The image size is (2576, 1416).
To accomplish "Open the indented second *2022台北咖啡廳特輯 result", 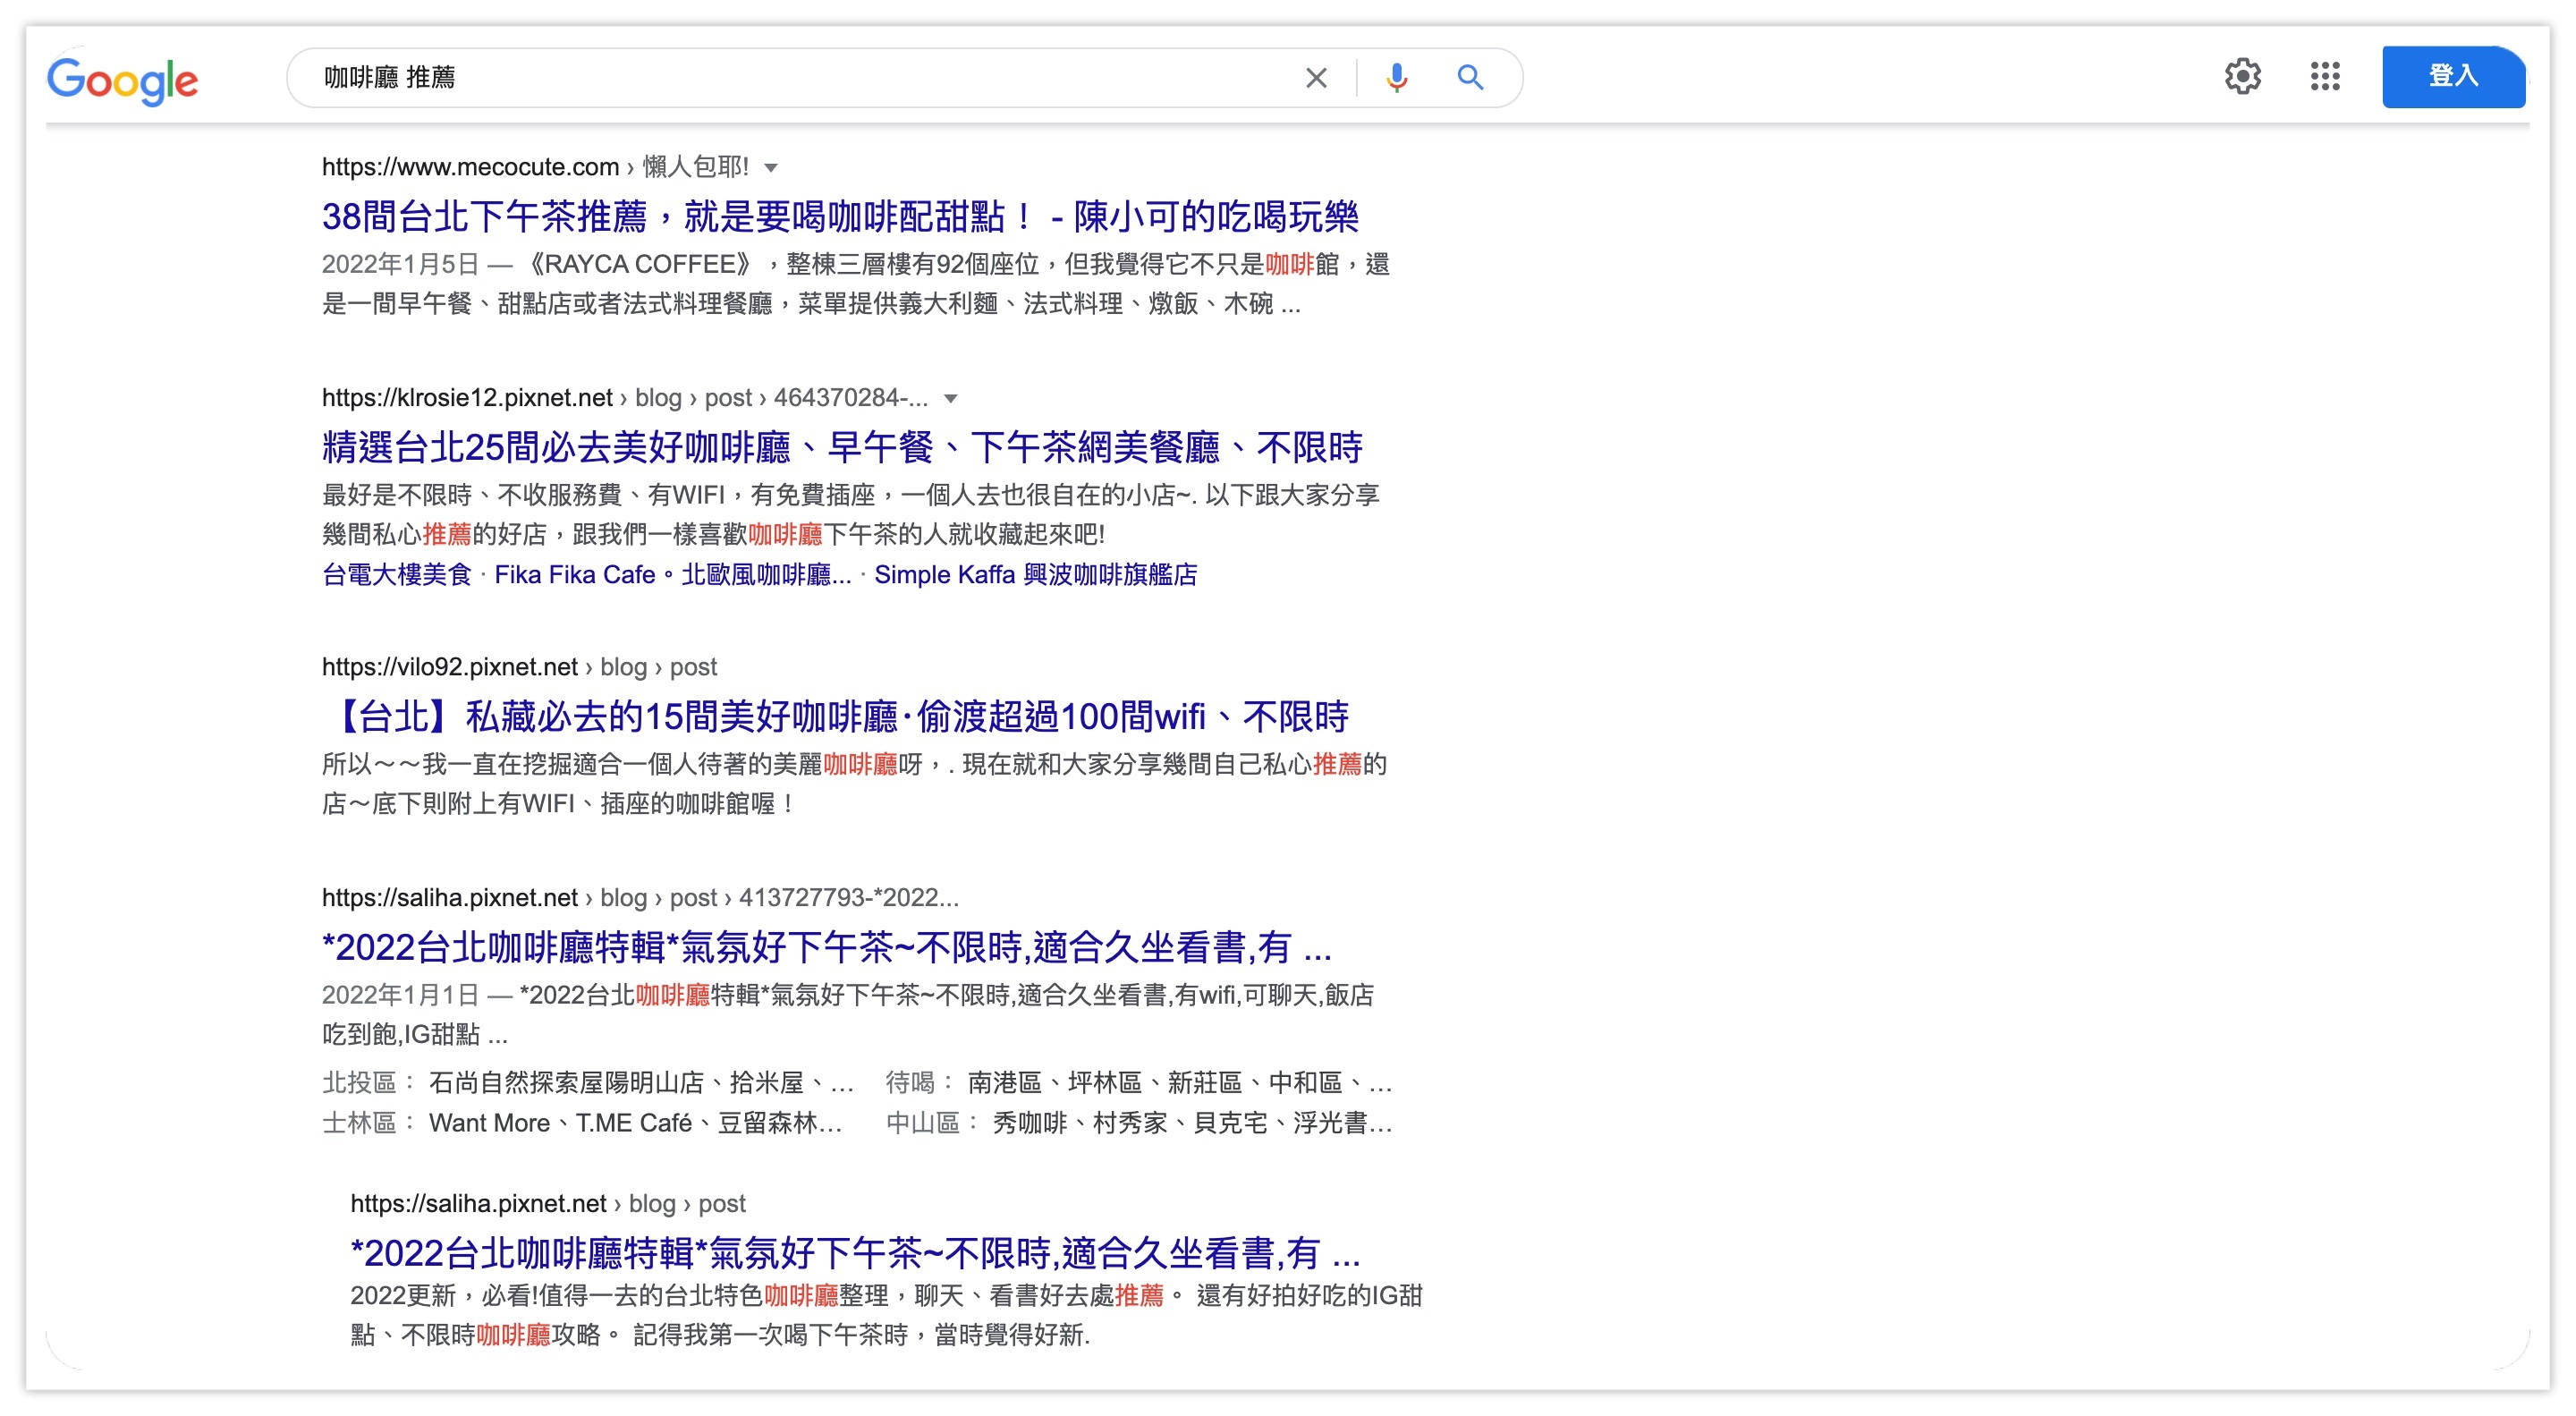I will pos(855,1252).
